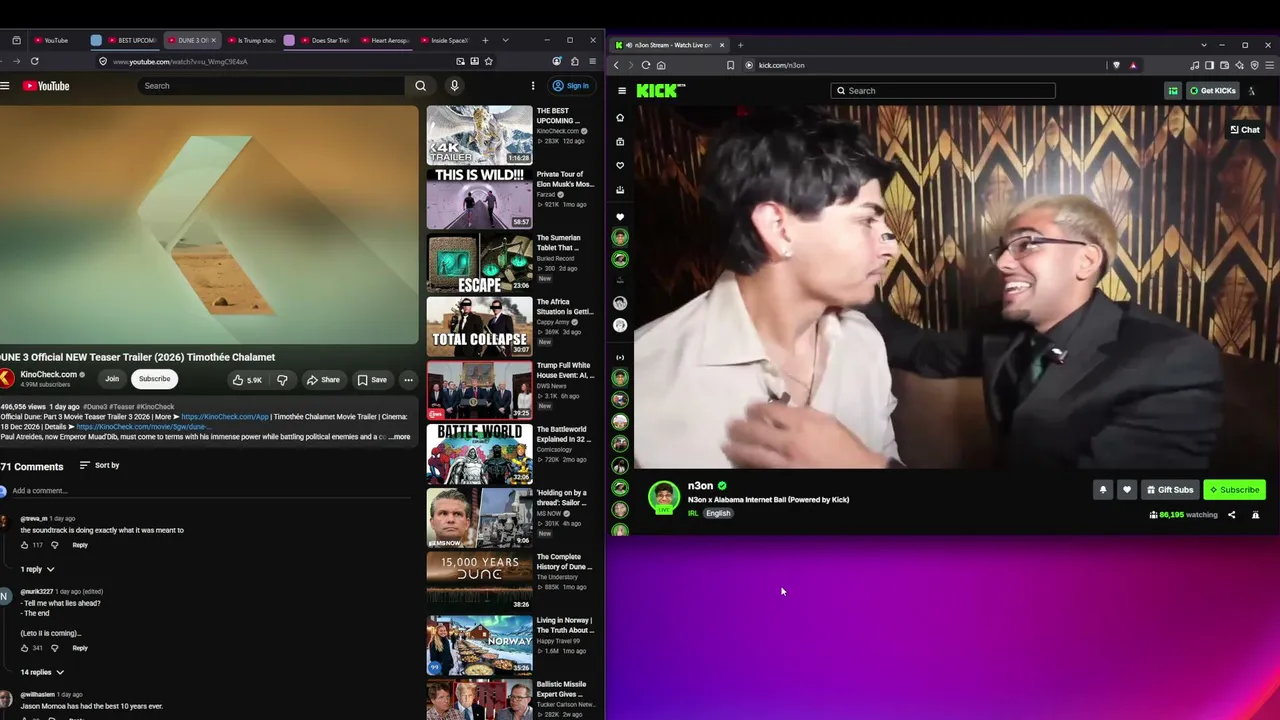Open the Kick browser's main menu icon
Screen dimensions: 1280x720
(x=1269, y=65)
